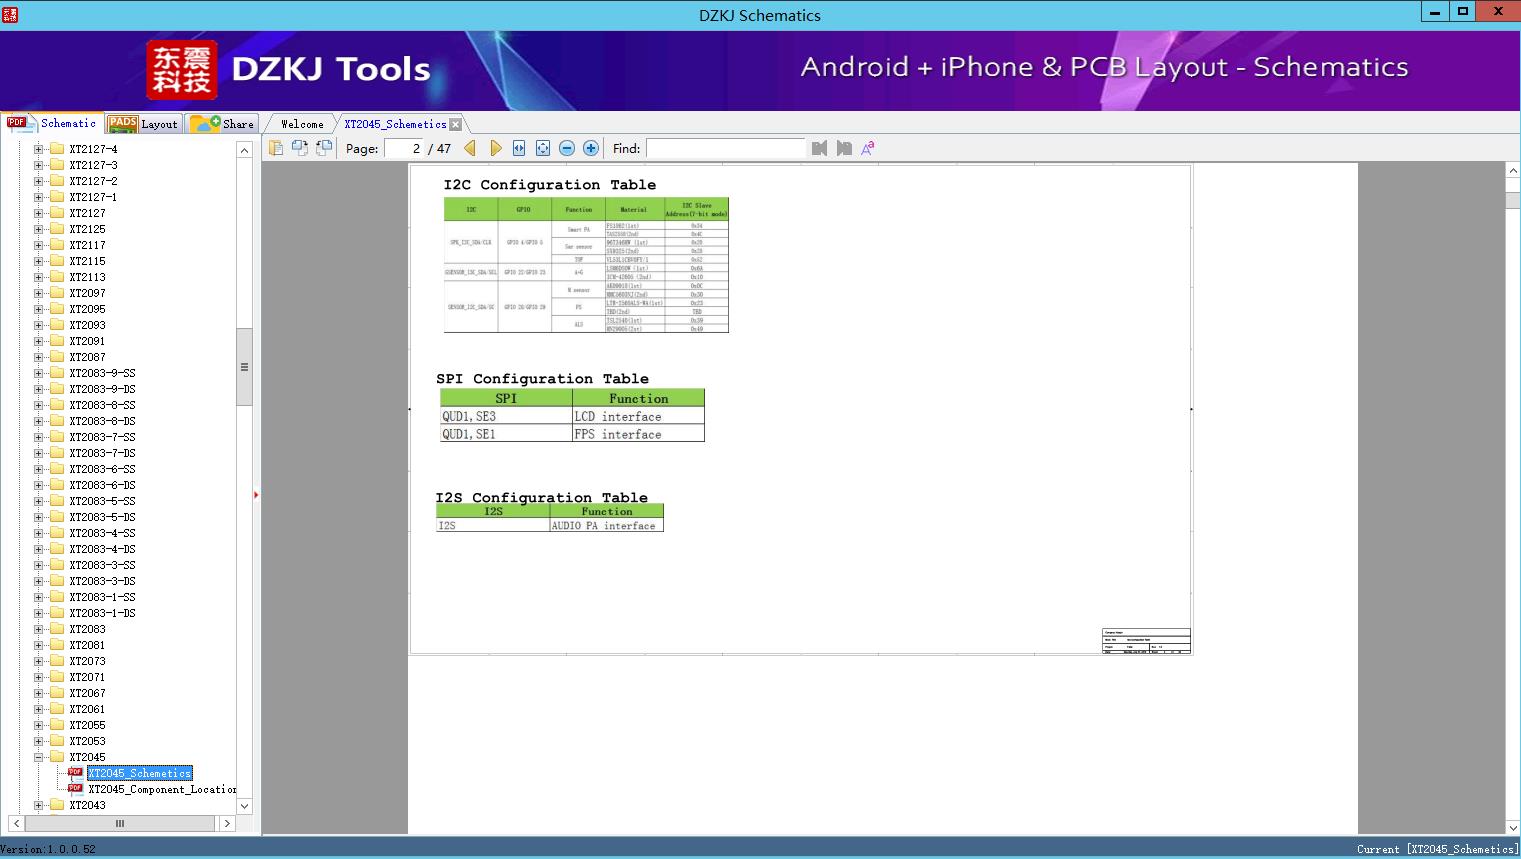Screen dimensions: 1521x859
Task: Expand the XT2127-4 folder
Action: click(39, 149)
